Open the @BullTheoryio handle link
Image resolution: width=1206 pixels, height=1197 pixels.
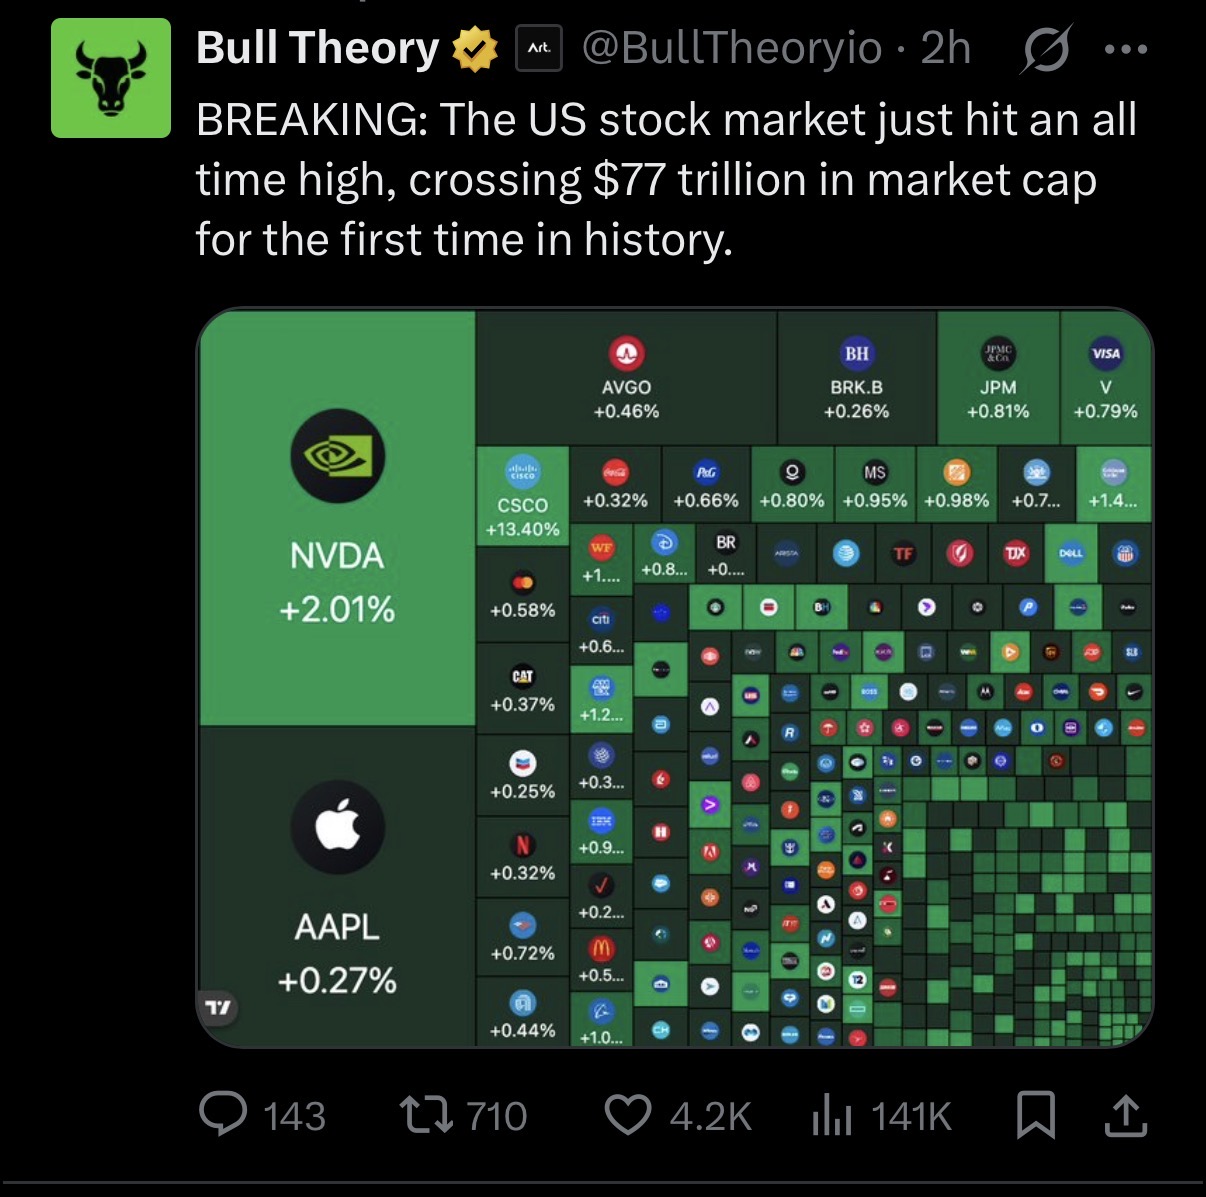[731, 48]
